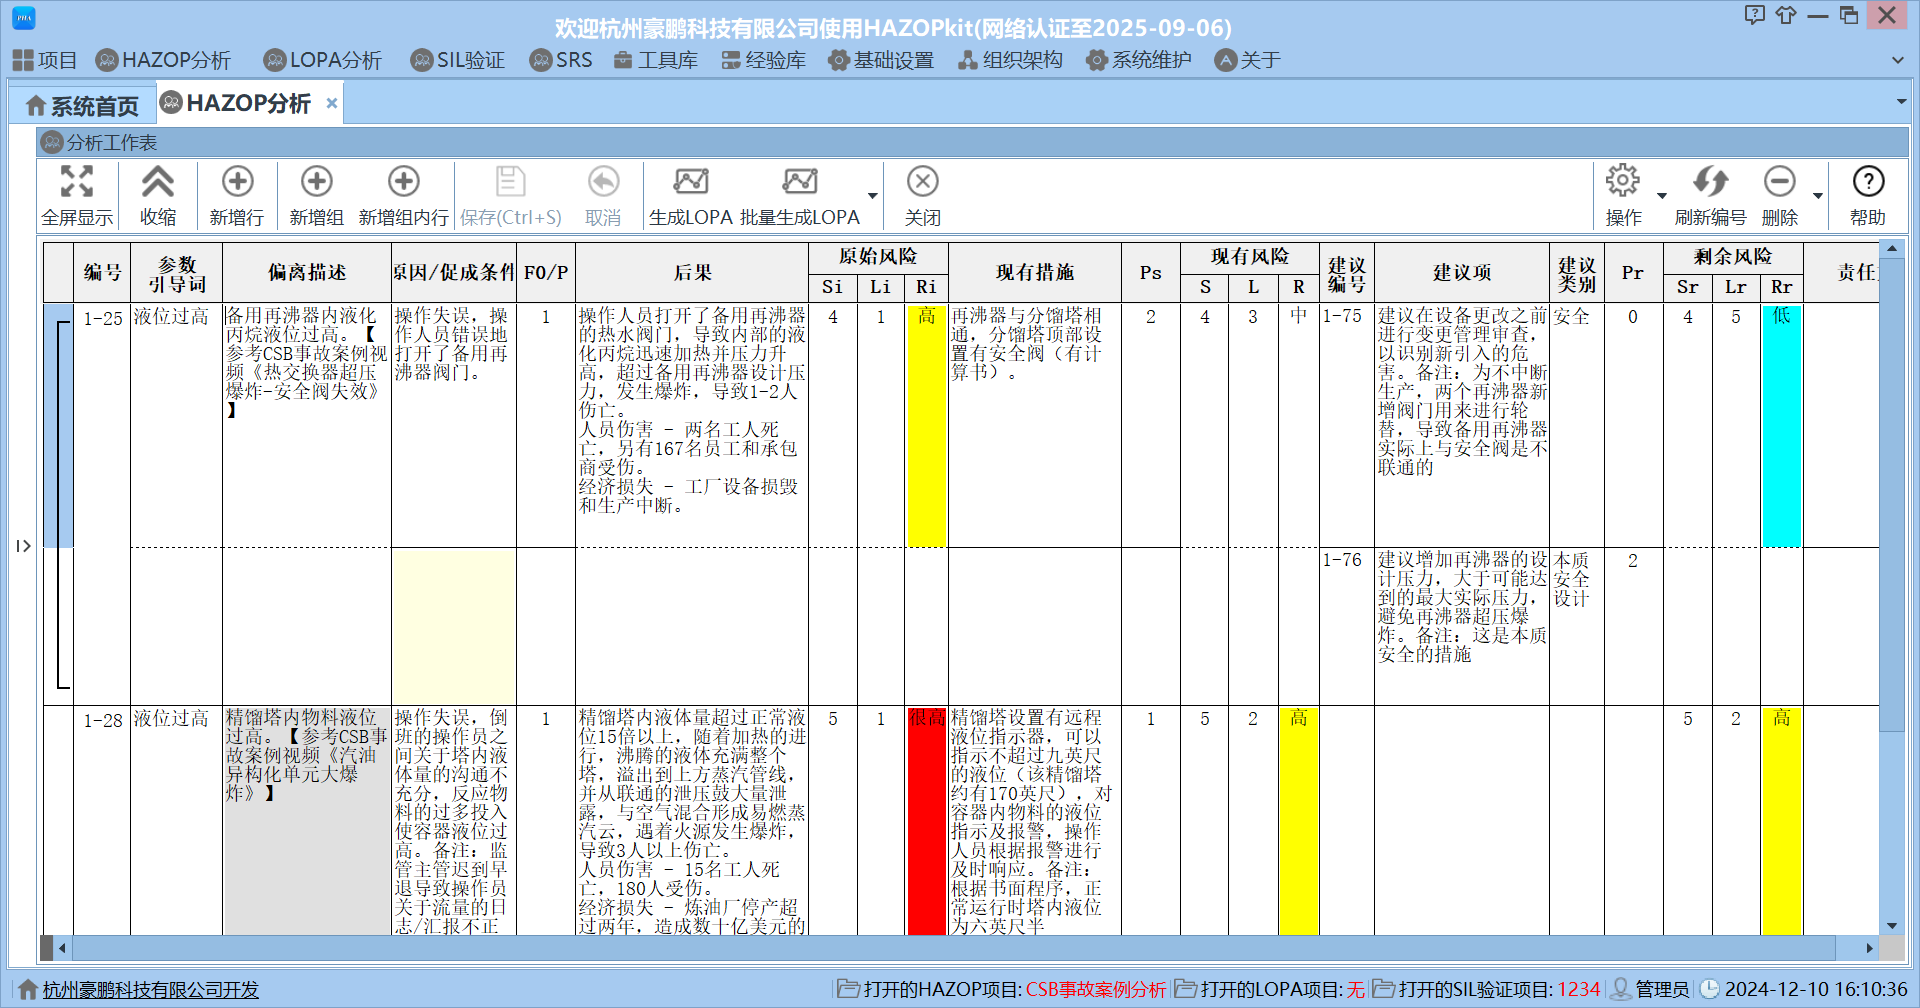Image resolution: width=1920 pixels, height=1008 pixels.
Task: Collapse rows with 收缩 icon
Action: [158, 182]
